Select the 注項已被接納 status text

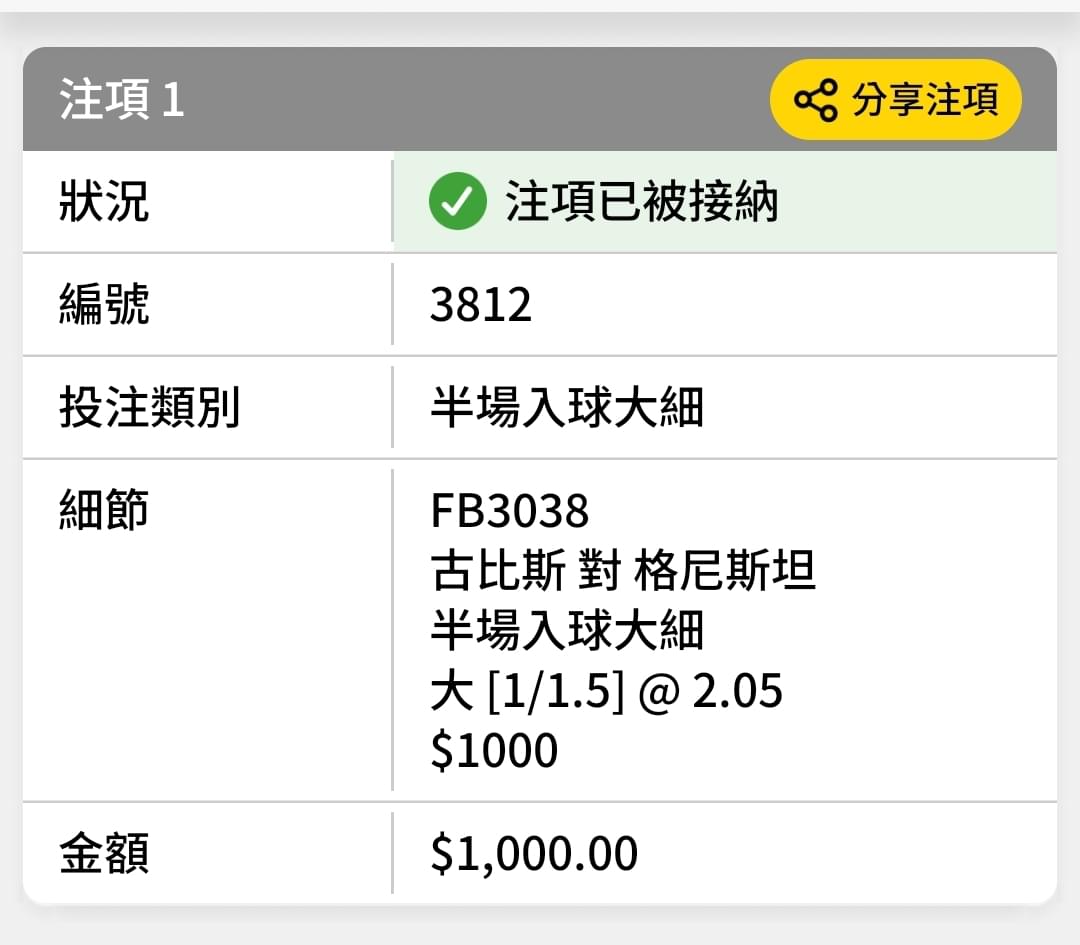(x=641, y=202)
